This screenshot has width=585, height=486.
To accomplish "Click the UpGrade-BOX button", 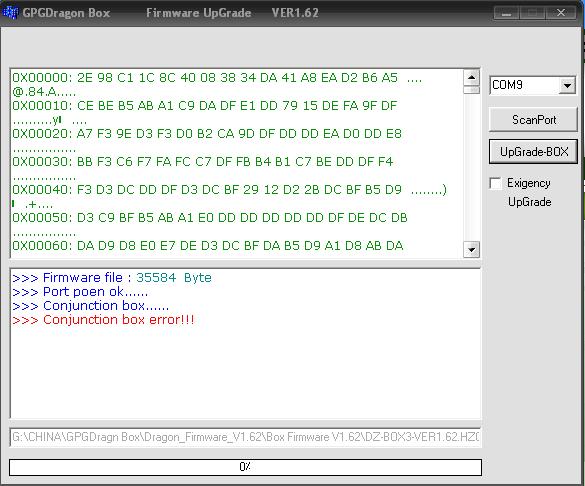I will pos(533,152).
